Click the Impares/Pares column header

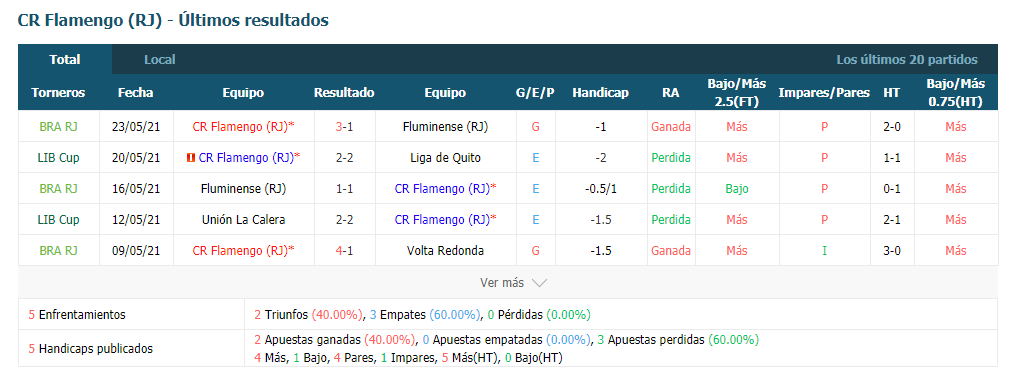pyautogui.click(x=824, y=93)
